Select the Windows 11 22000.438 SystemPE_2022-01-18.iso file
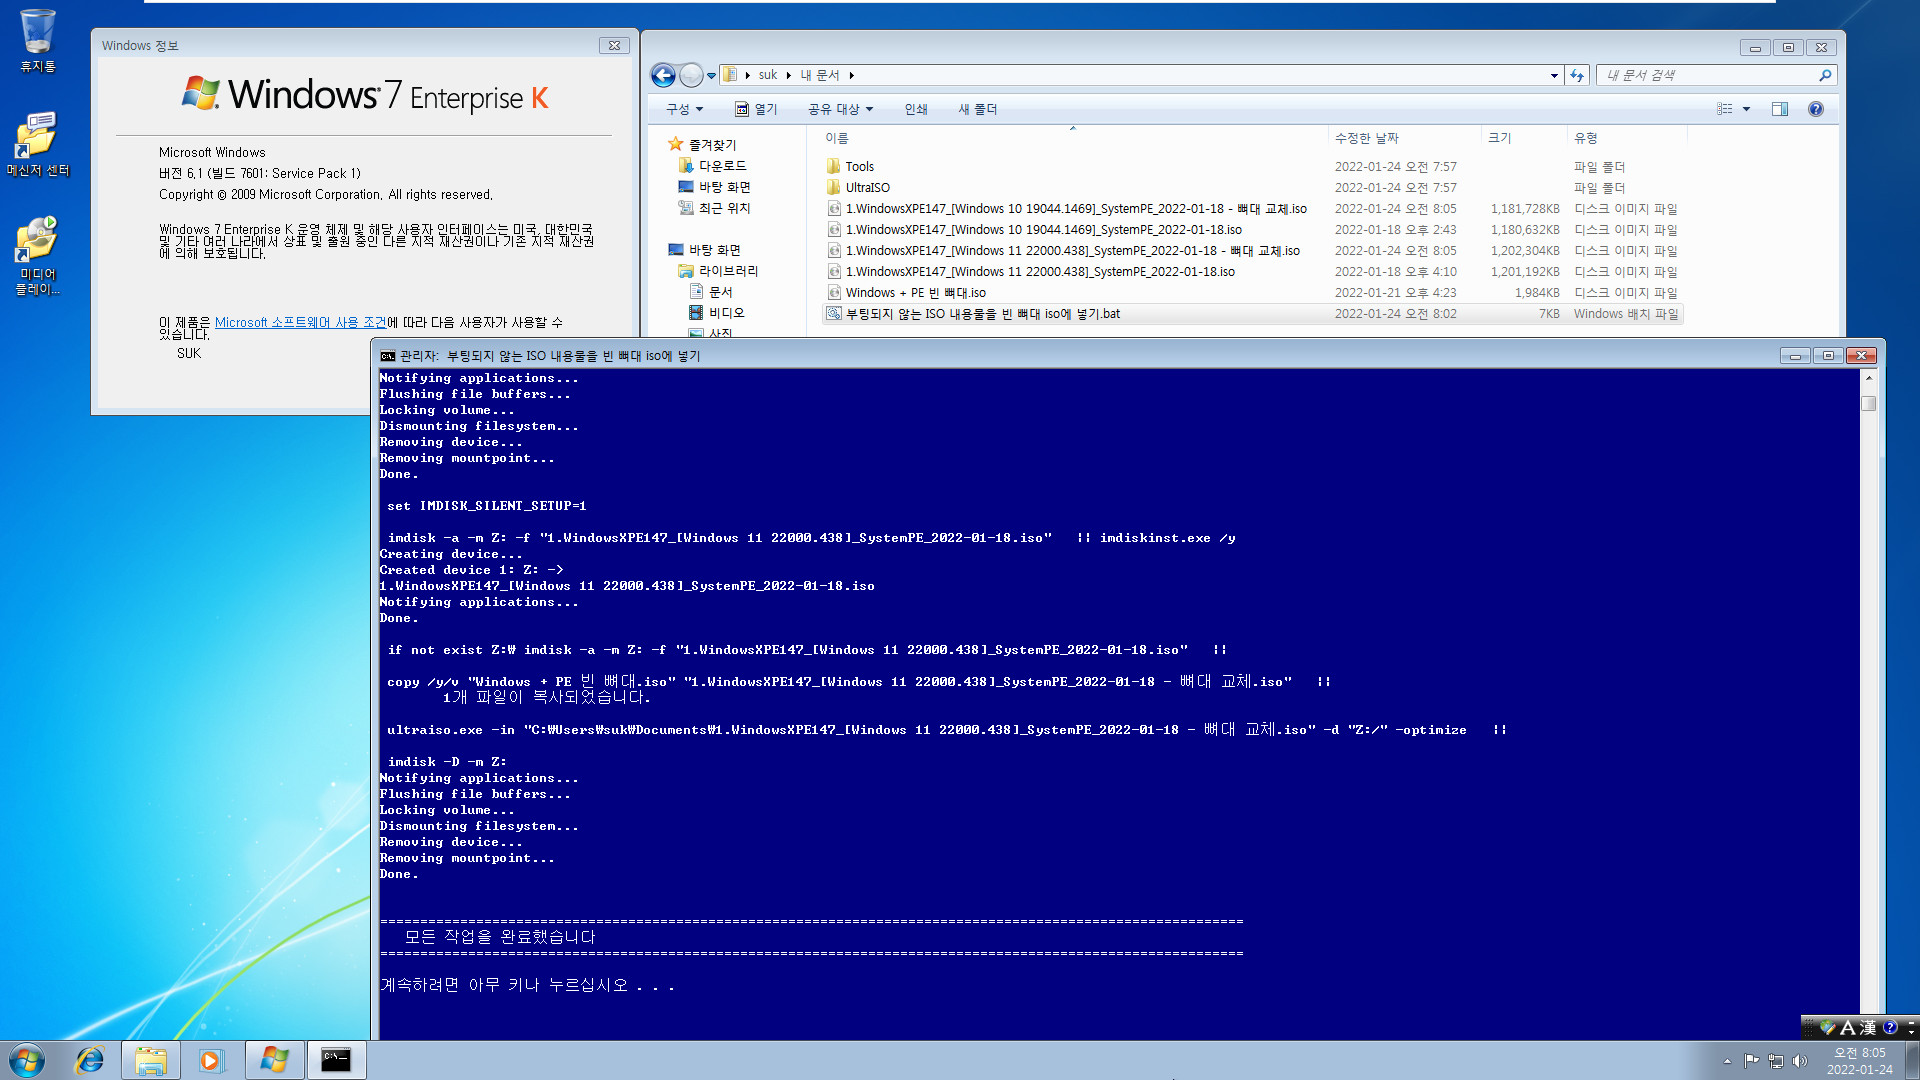This screenshot has height=1080, width=1920. pos(1040,272)
